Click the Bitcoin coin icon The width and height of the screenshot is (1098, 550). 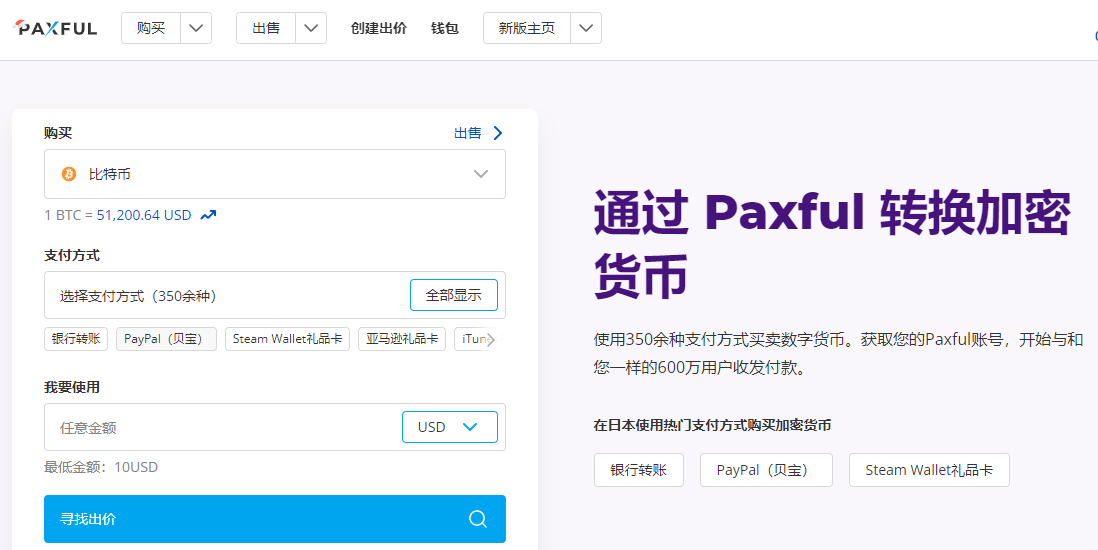69,174
